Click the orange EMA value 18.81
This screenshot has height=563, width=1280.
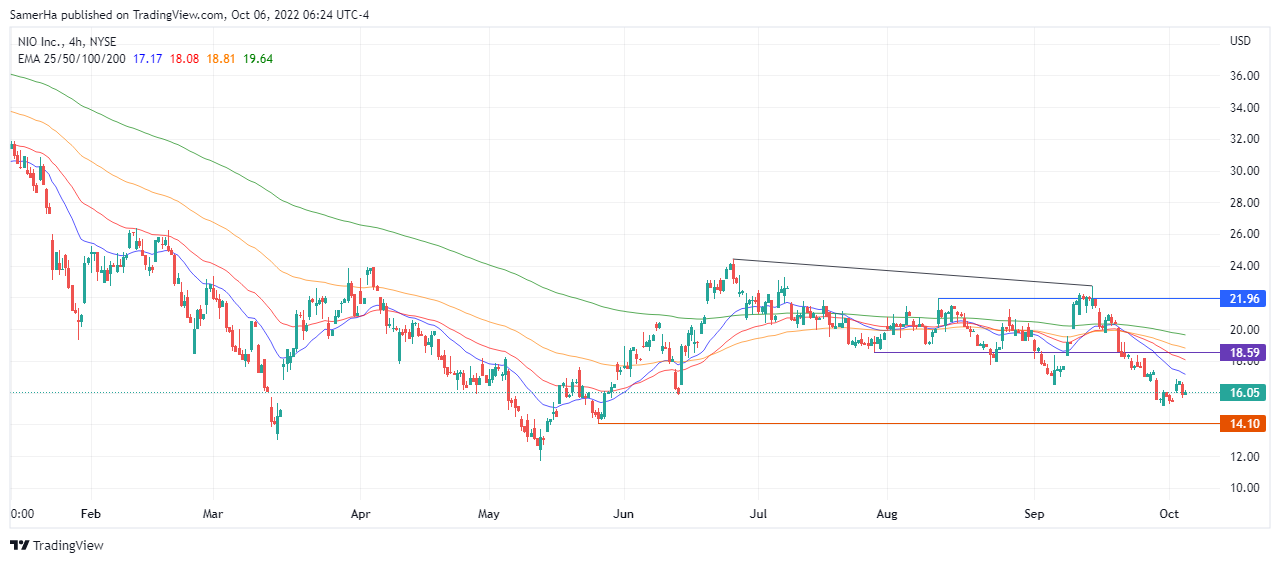[221, 59]
